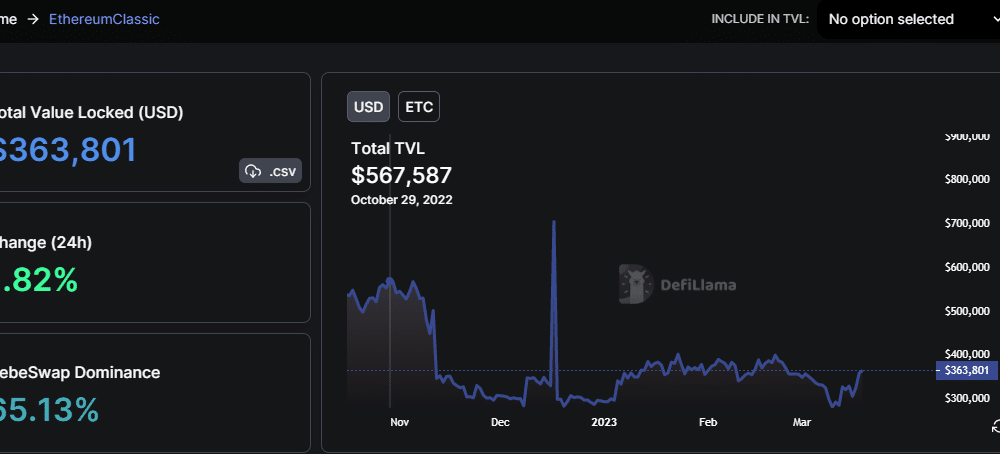The width and height of the screenshot is (1000, 454).
Task: Click the 2023 label on chart axis
Action: click(604, 422)
